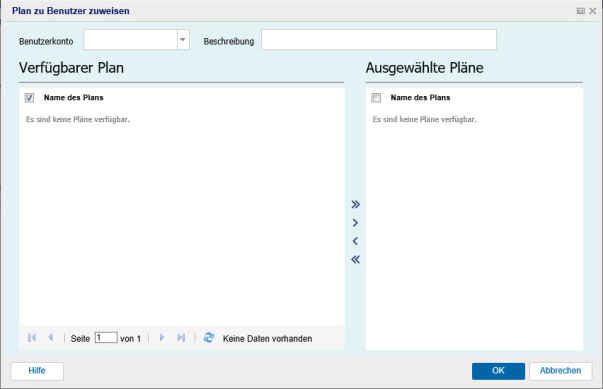Image resolution: width=603 pixels, height=389 pixels.
Task: Click the Beschreibung text field
Action: 379,40
